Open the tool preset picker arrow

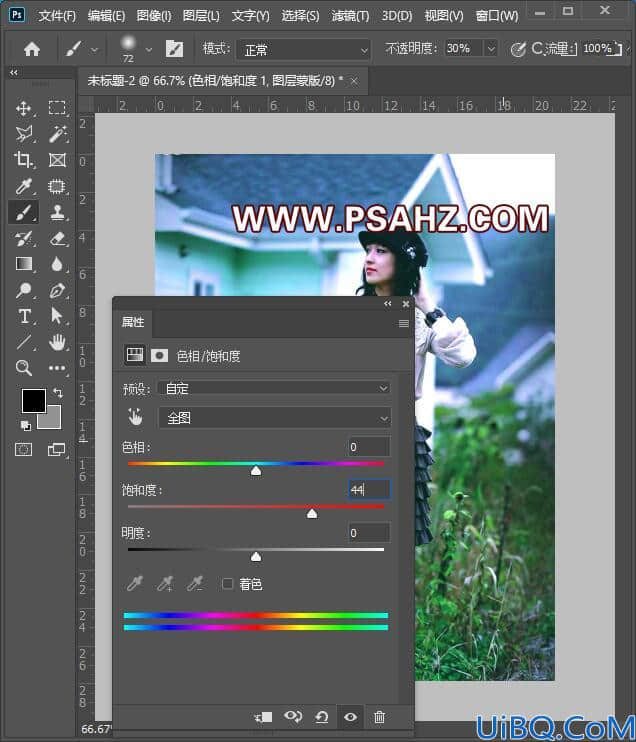[x=95, y=49]
